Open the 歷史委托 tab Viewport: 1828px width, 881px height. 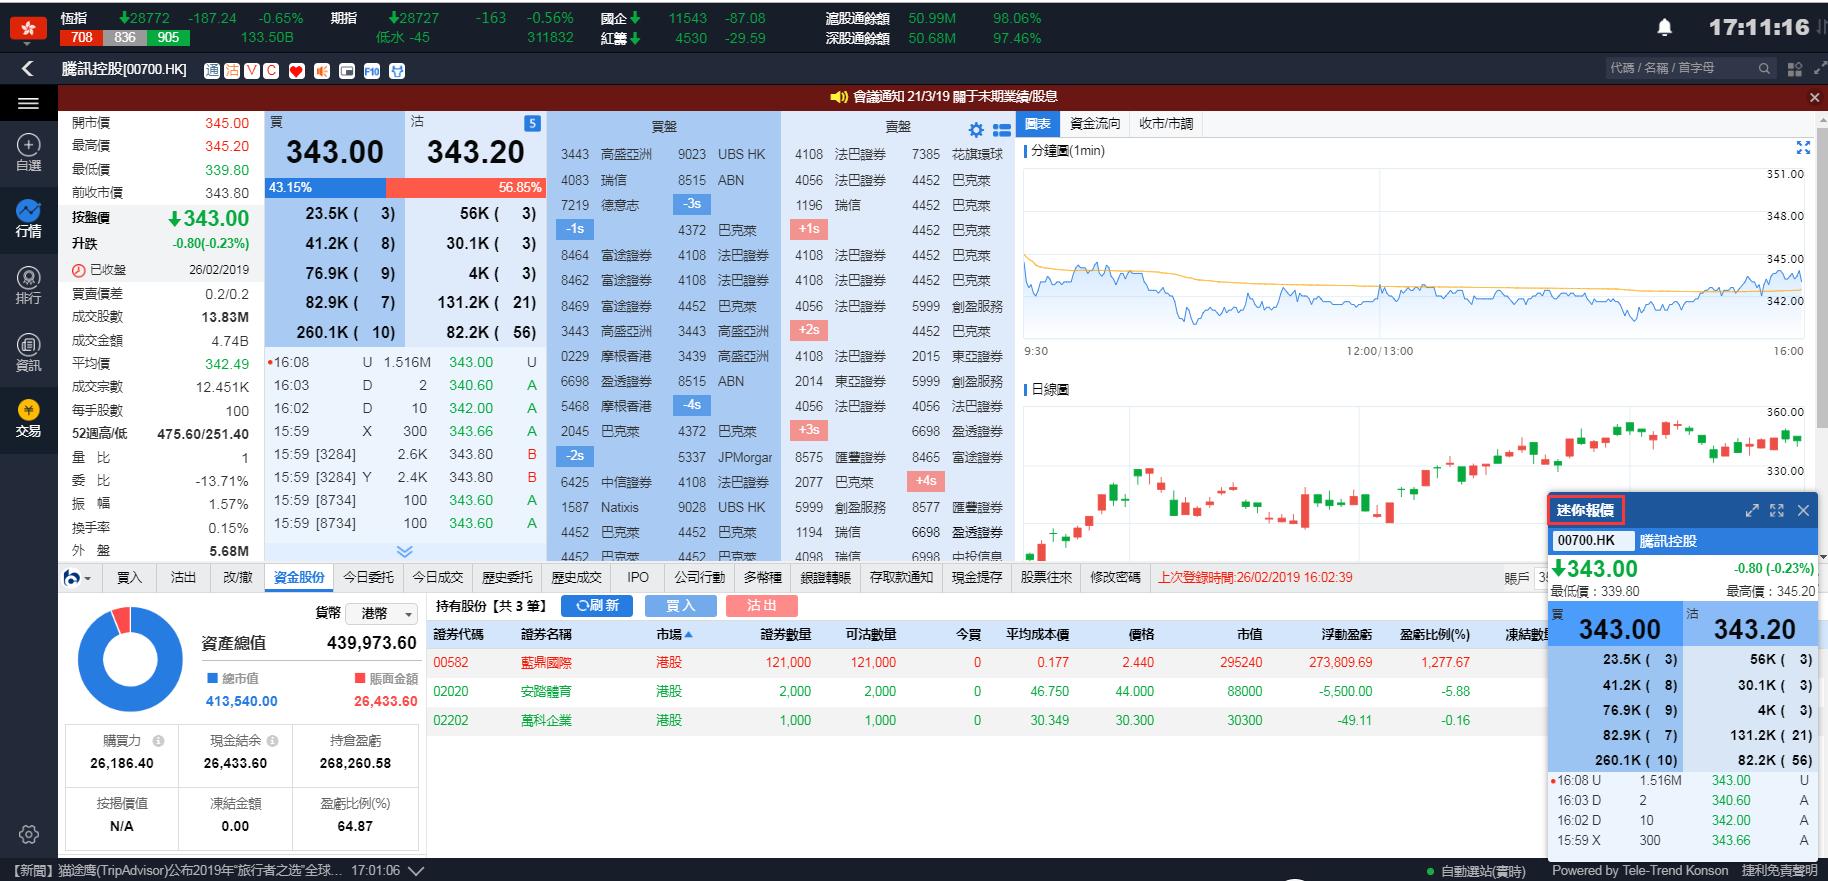[508, 577]
